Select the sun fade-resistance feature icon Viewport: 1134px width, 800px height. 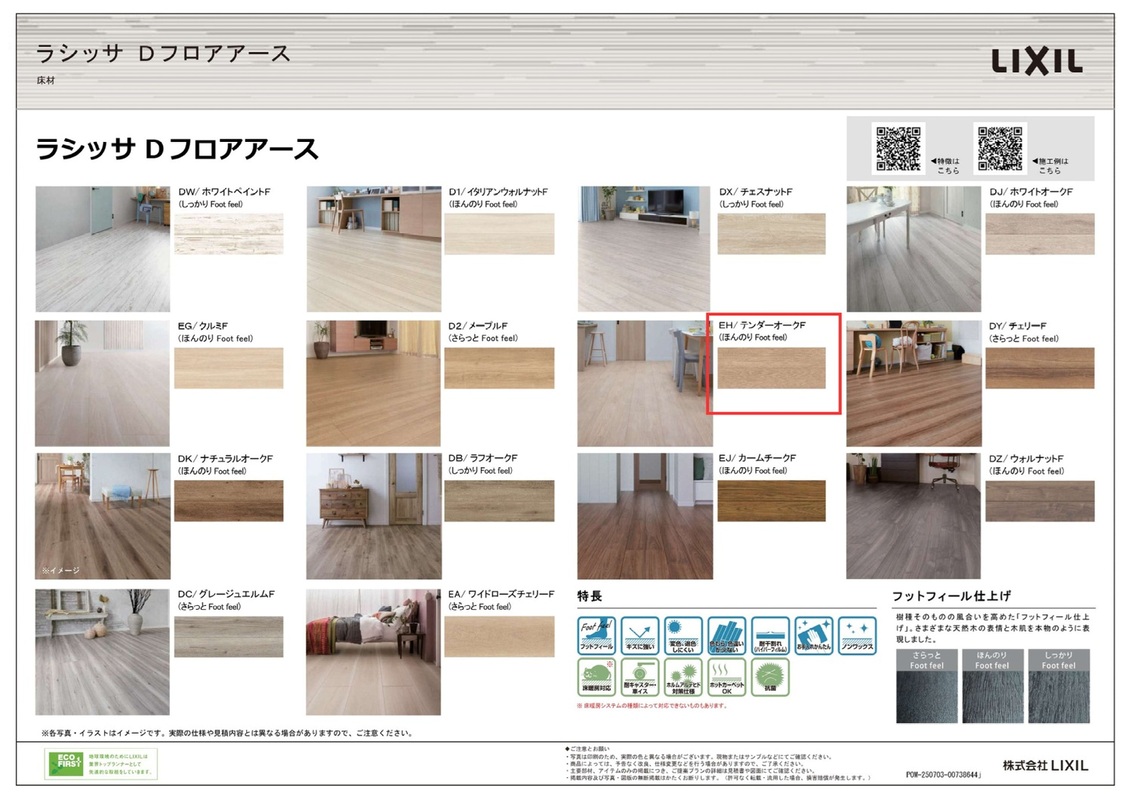pyautogui.click(x=684, y=636)
